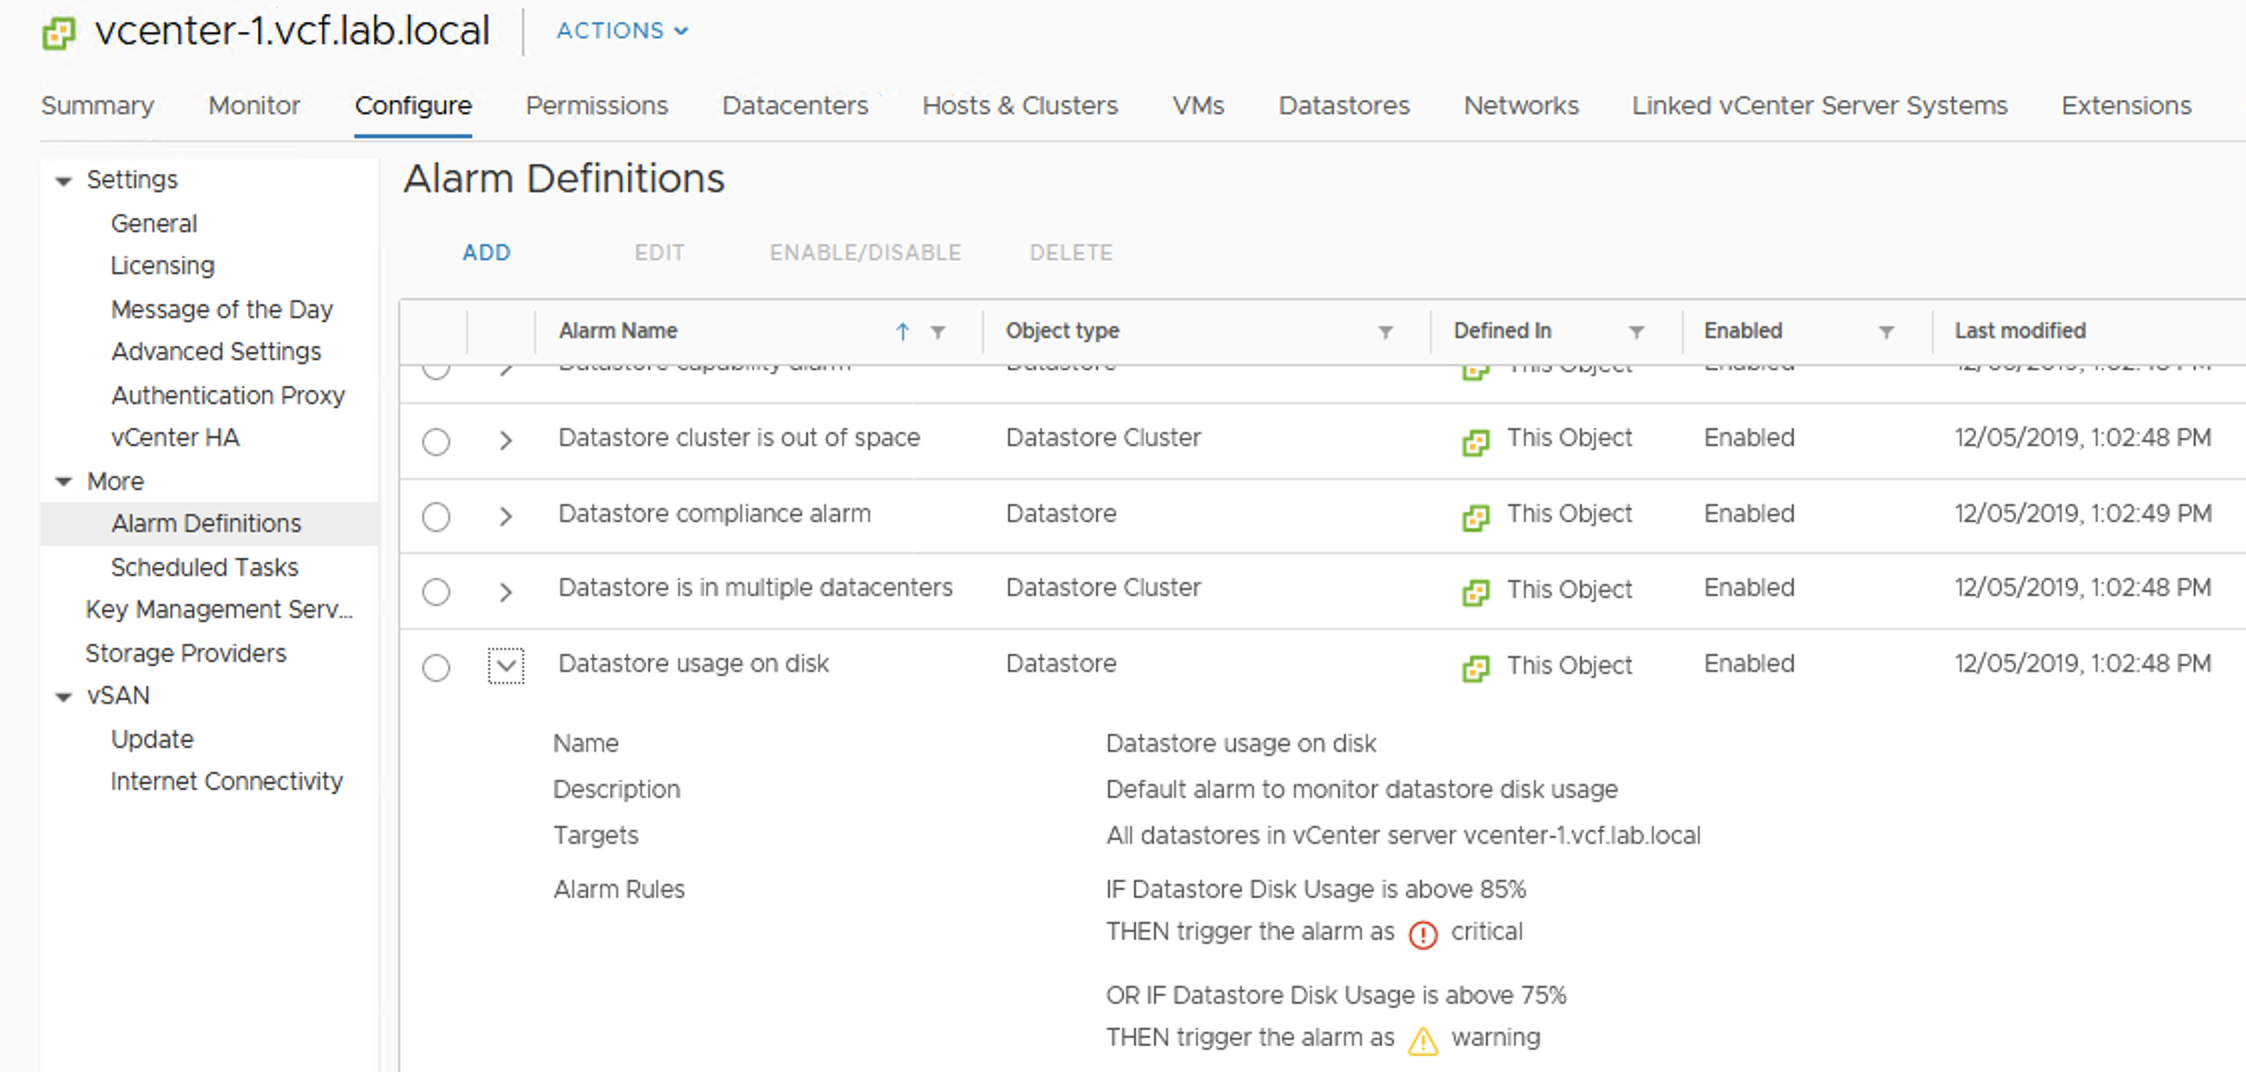
Task: Click 'Default alarm to monitor datastore disk usage' description
Action: tap(1362, 789)
